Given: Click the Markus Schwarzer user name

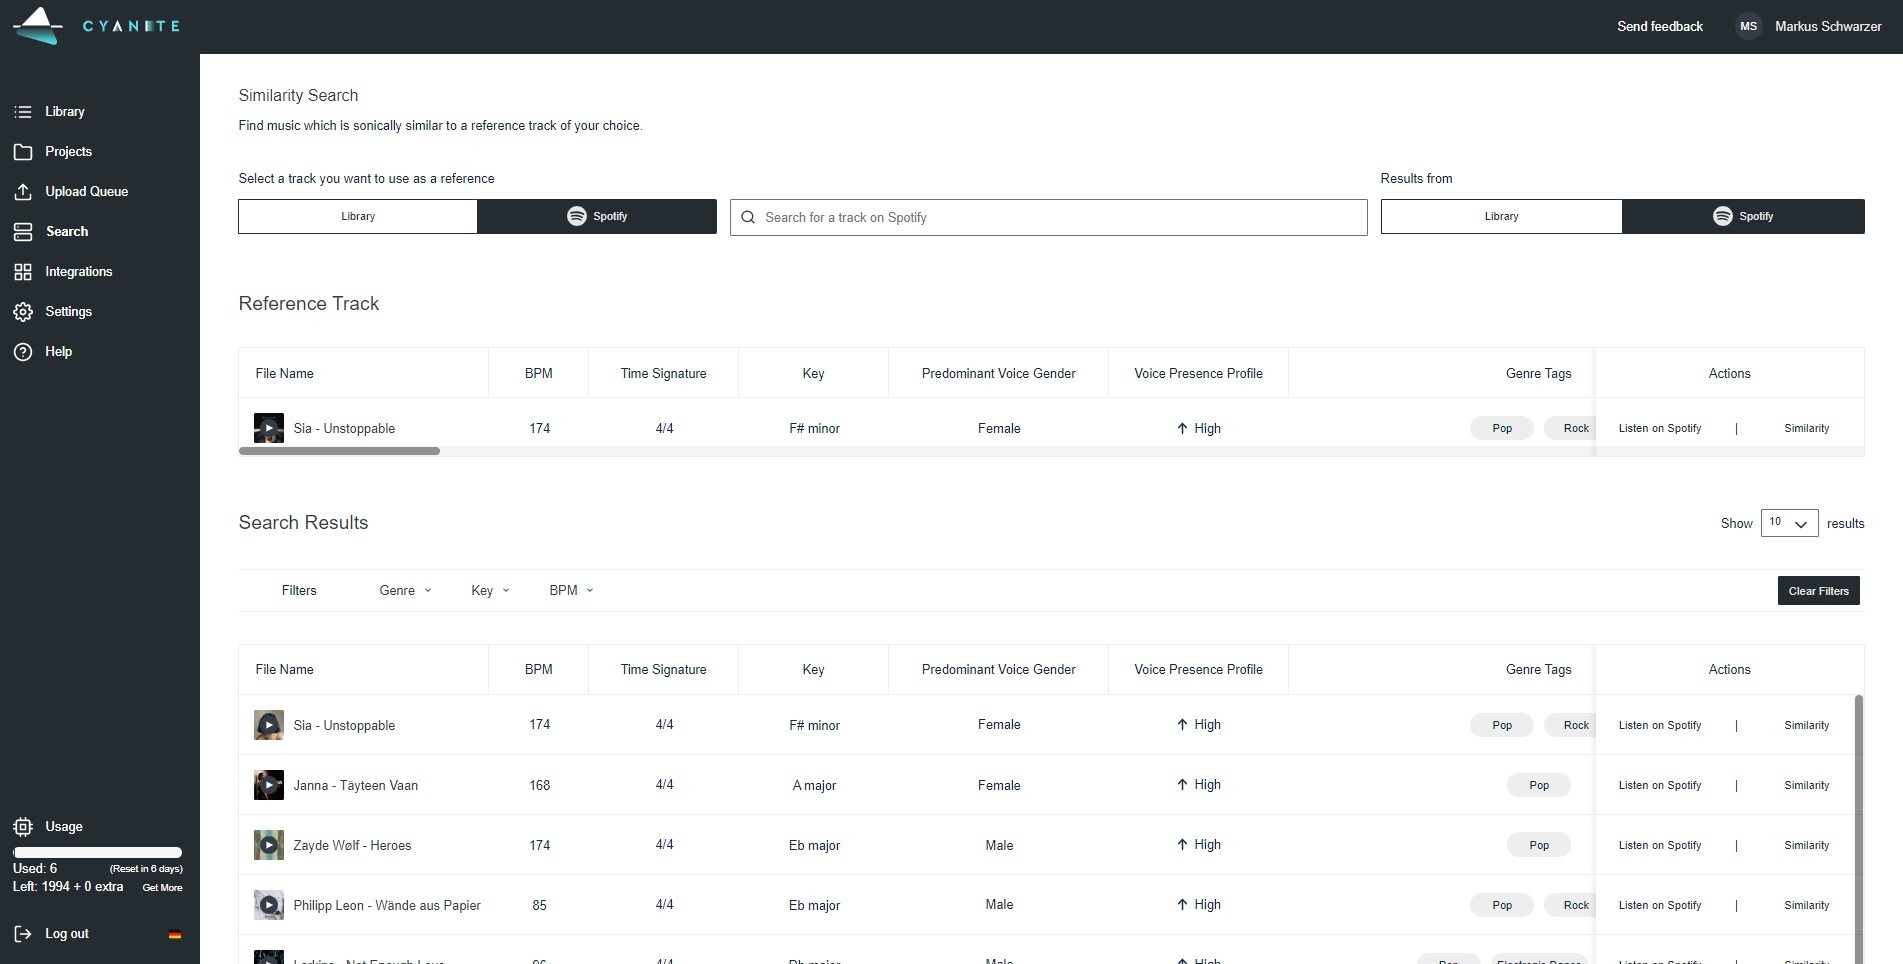Looking at the screenshot, I should pyautogui.click(x=1828, y=27).
